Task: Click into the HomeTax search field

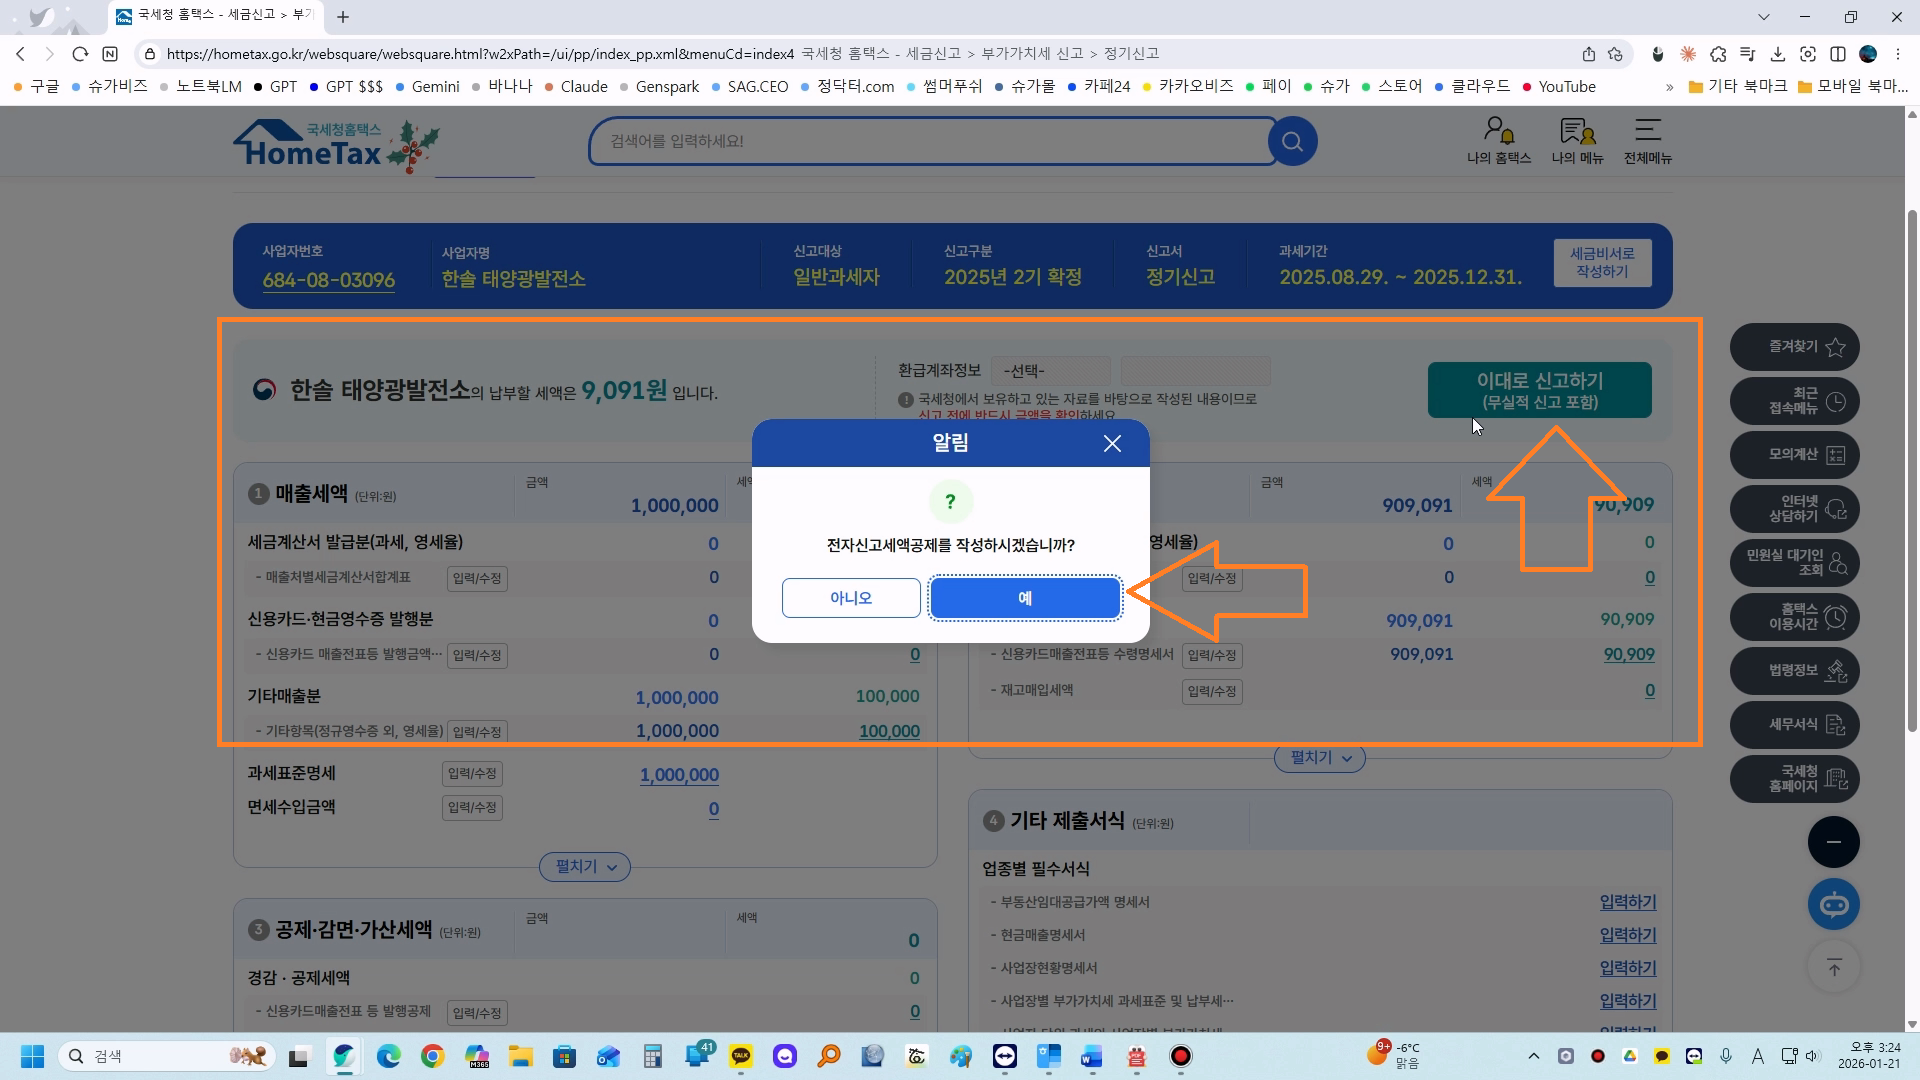Action: click(930, 141)
